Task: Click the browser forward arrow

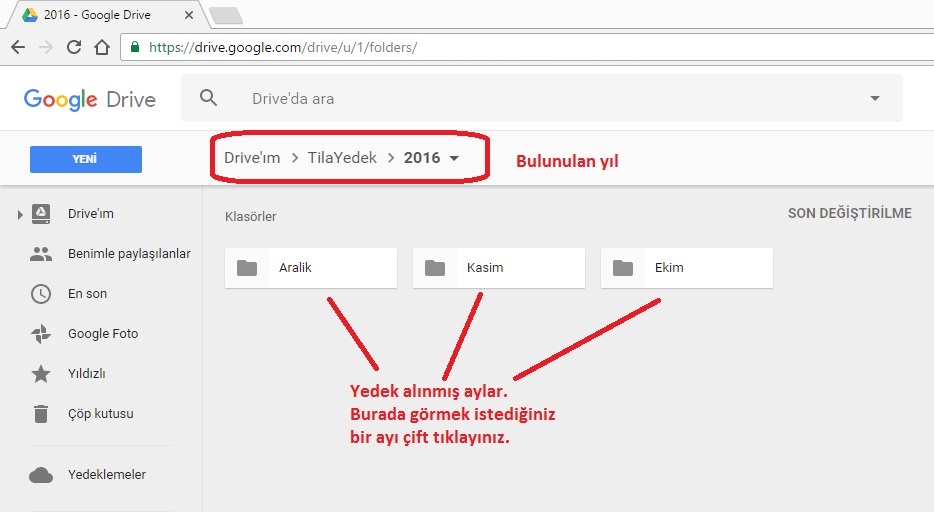Action: (46, 47)
